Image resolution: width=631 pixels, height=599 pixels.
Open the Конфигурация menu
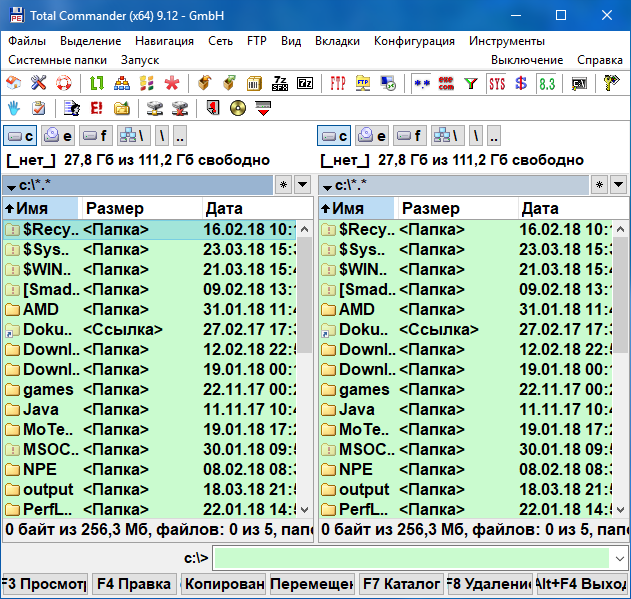pyautogui.click(x=414, y=41)
